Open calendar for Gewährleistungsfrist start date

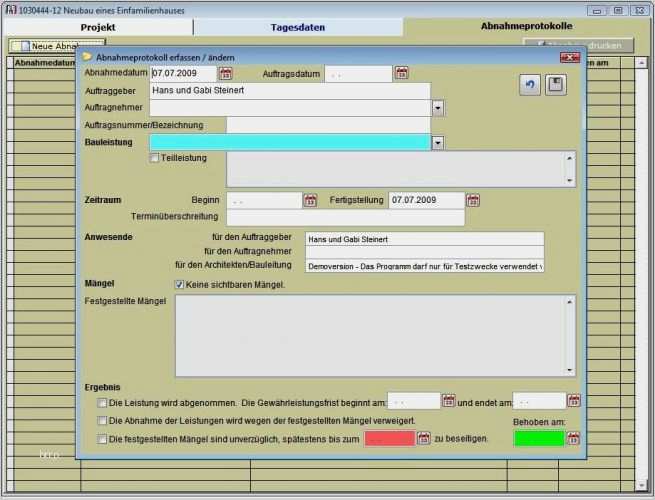(x=448, y=401)
